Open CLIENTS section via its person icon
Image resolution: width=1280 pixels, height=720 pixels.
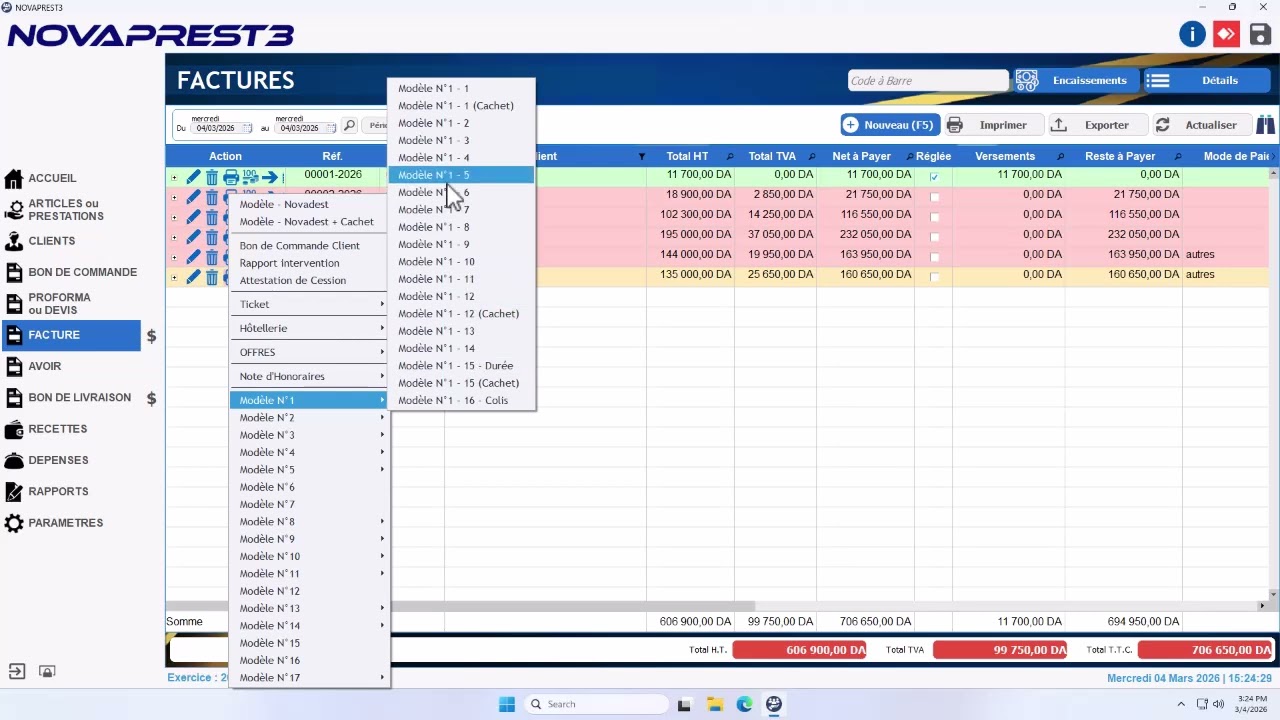point(13,241)
